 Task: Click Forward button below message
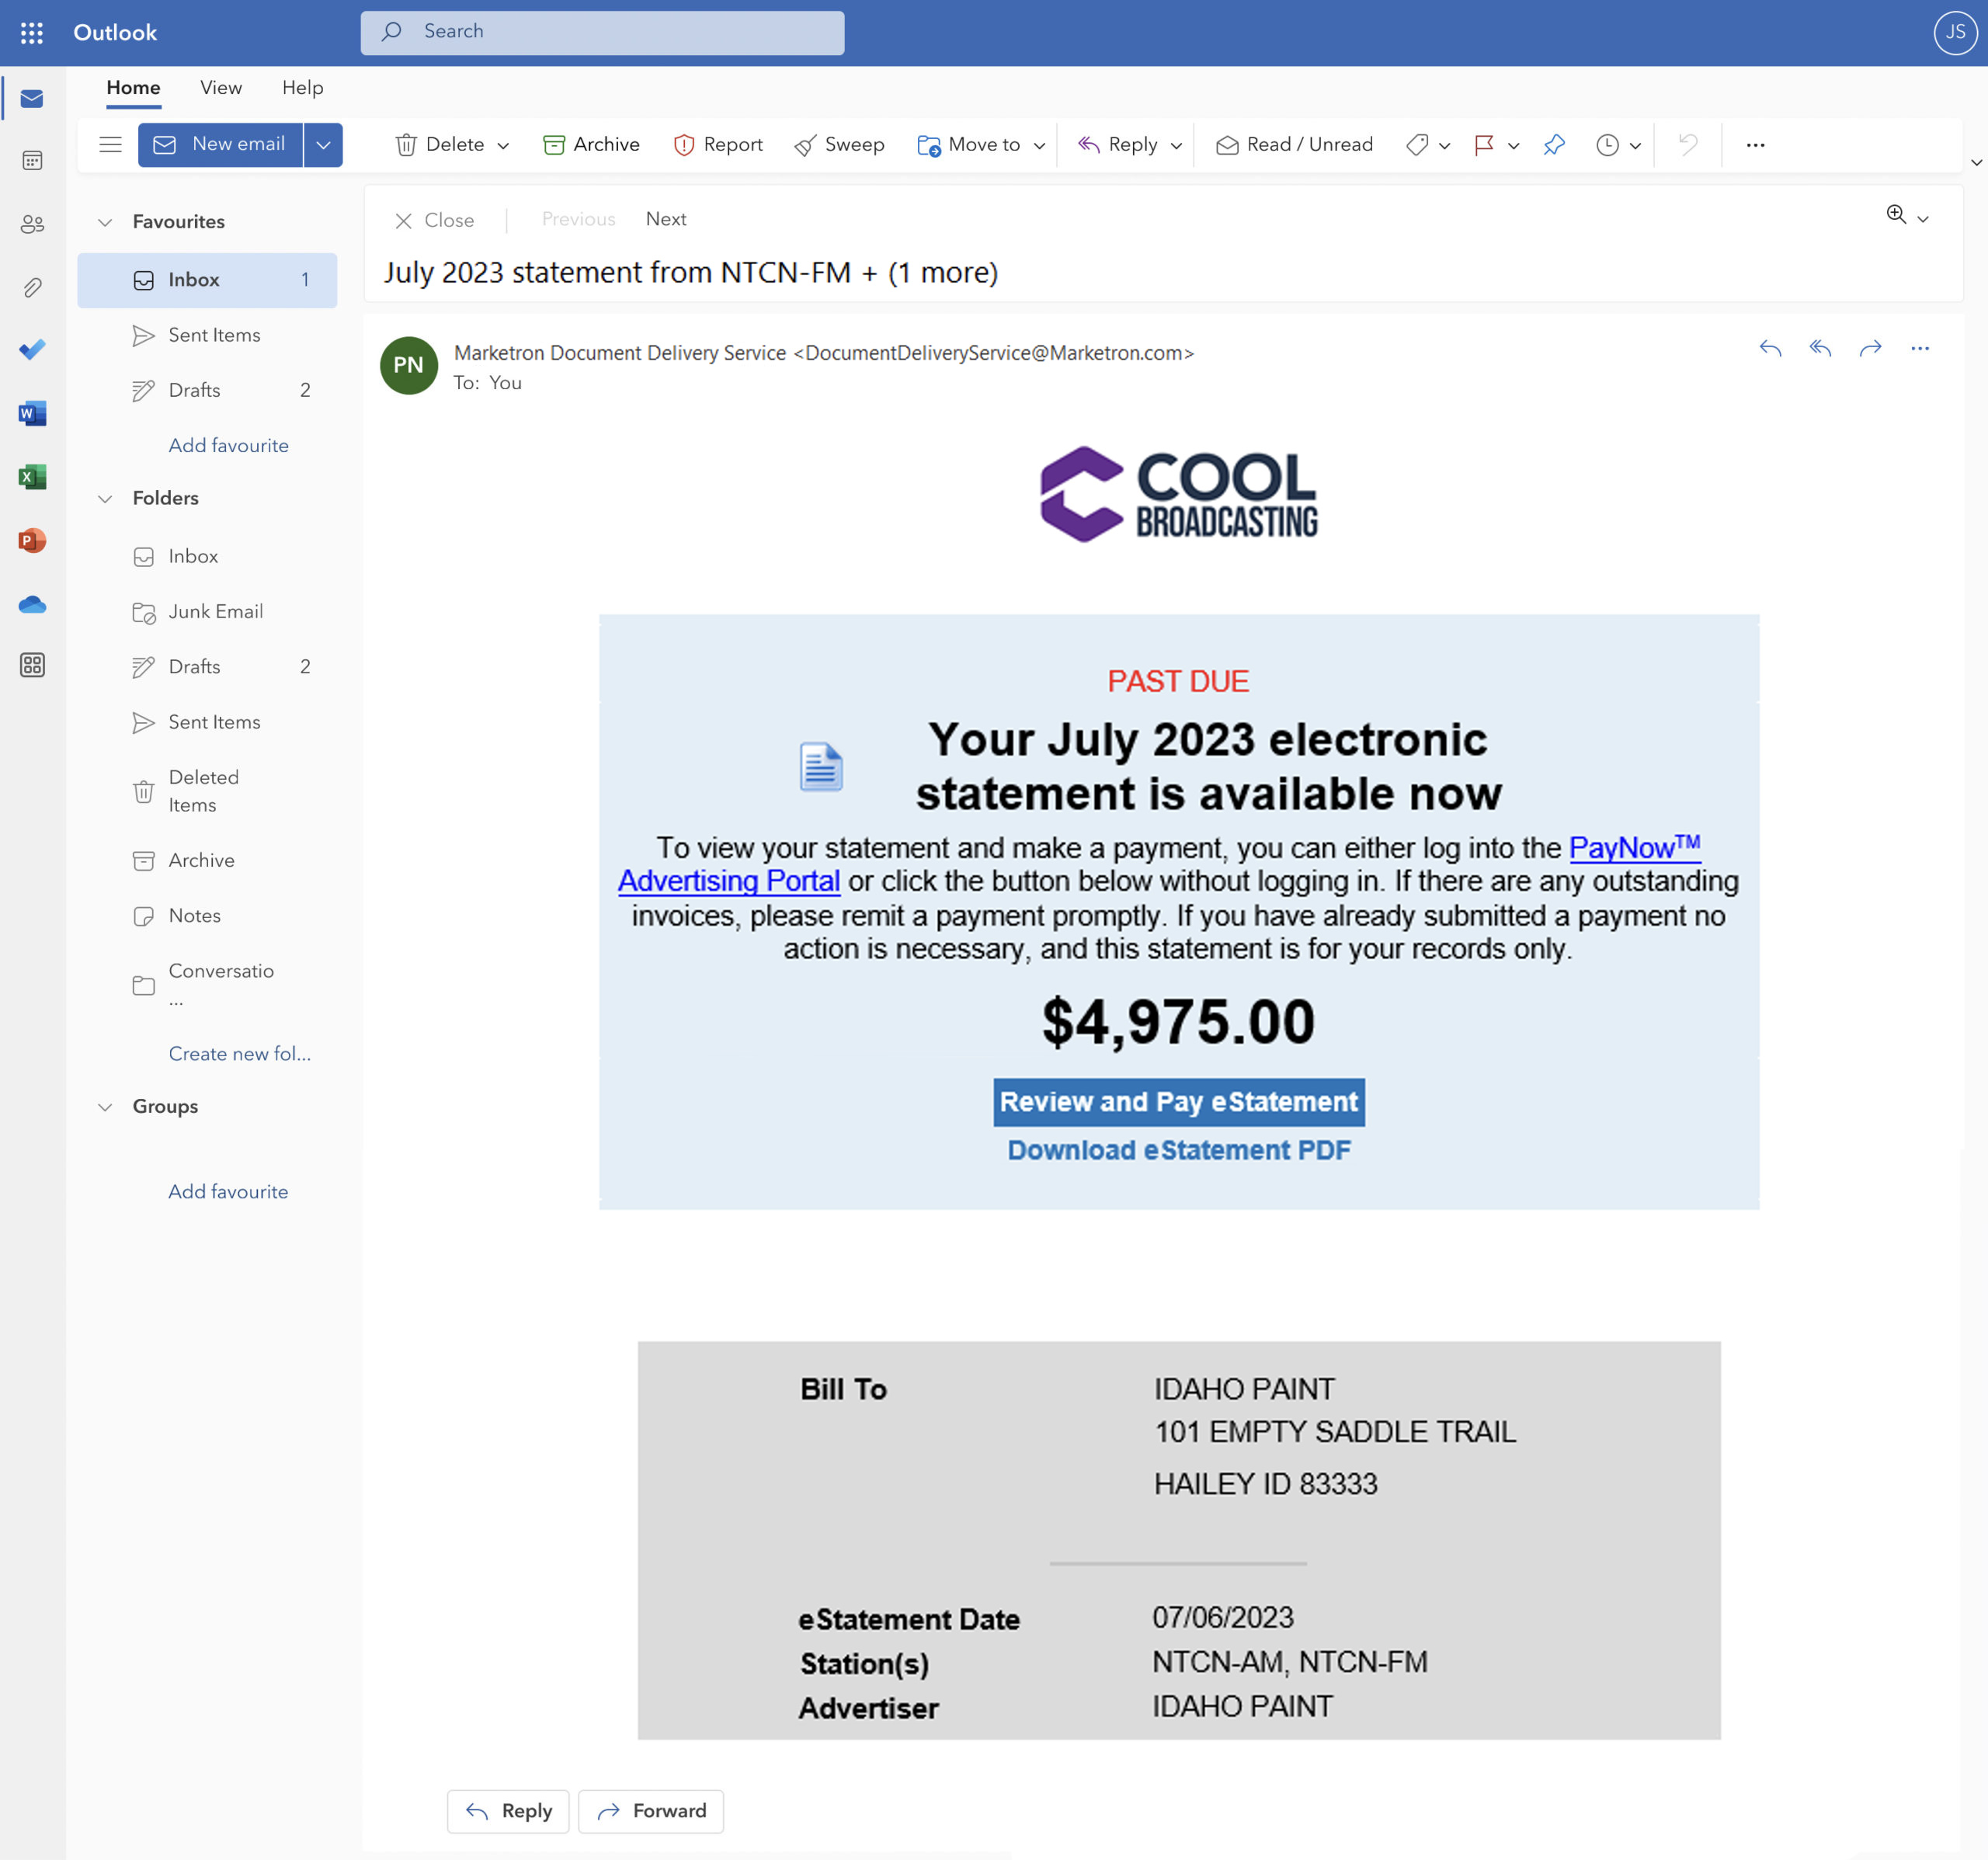tap(651, 1811)
